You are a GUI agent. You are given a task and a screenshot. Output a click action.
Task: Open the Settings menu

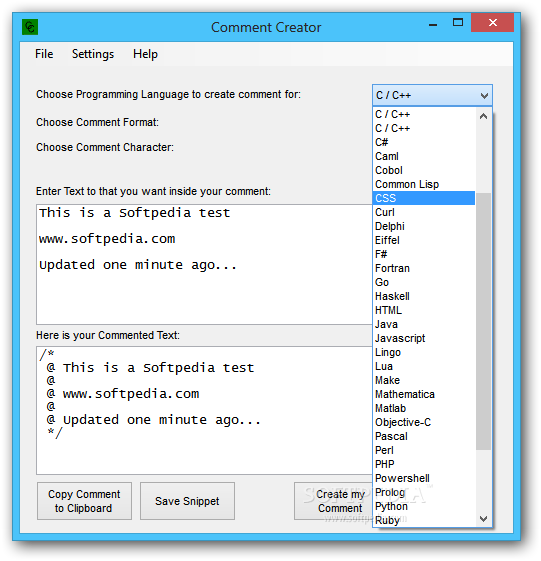click(x=93, y=54)
